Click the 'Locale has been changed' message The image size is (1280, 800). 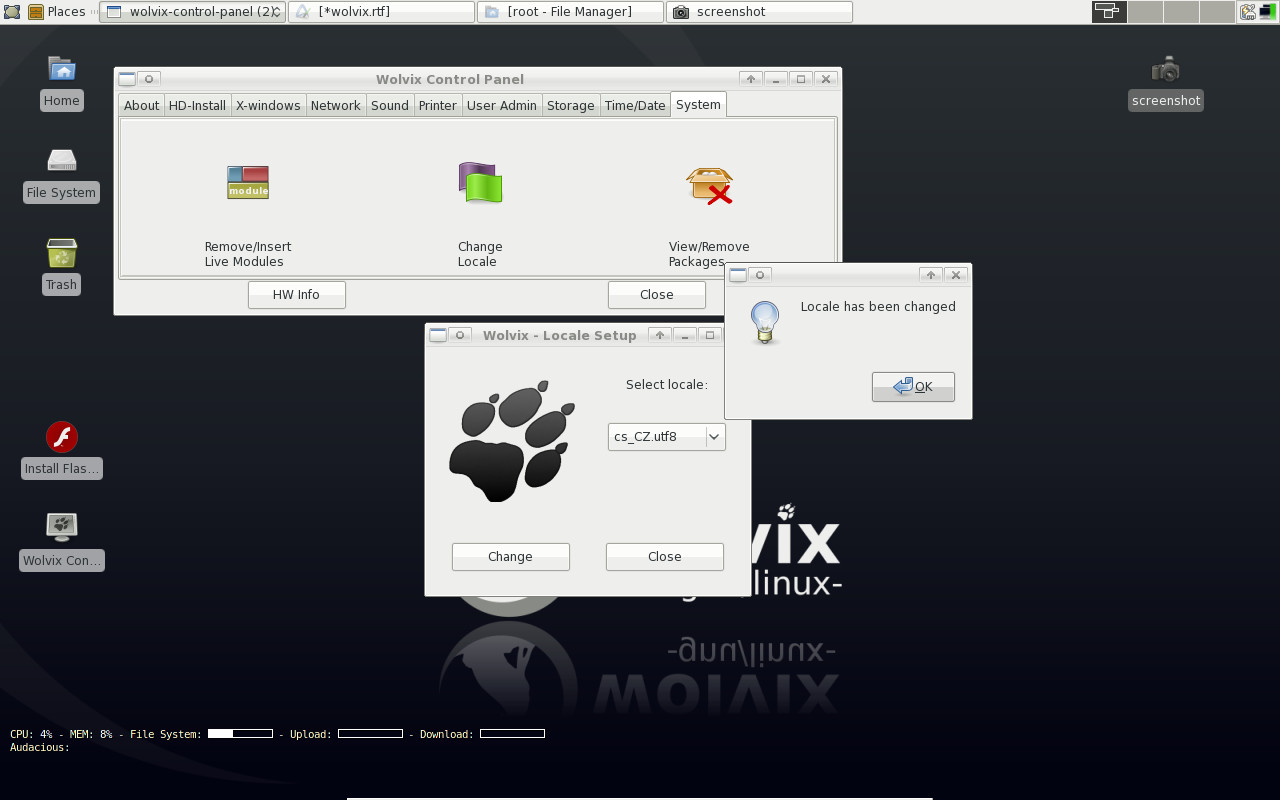tap(878, 307)
